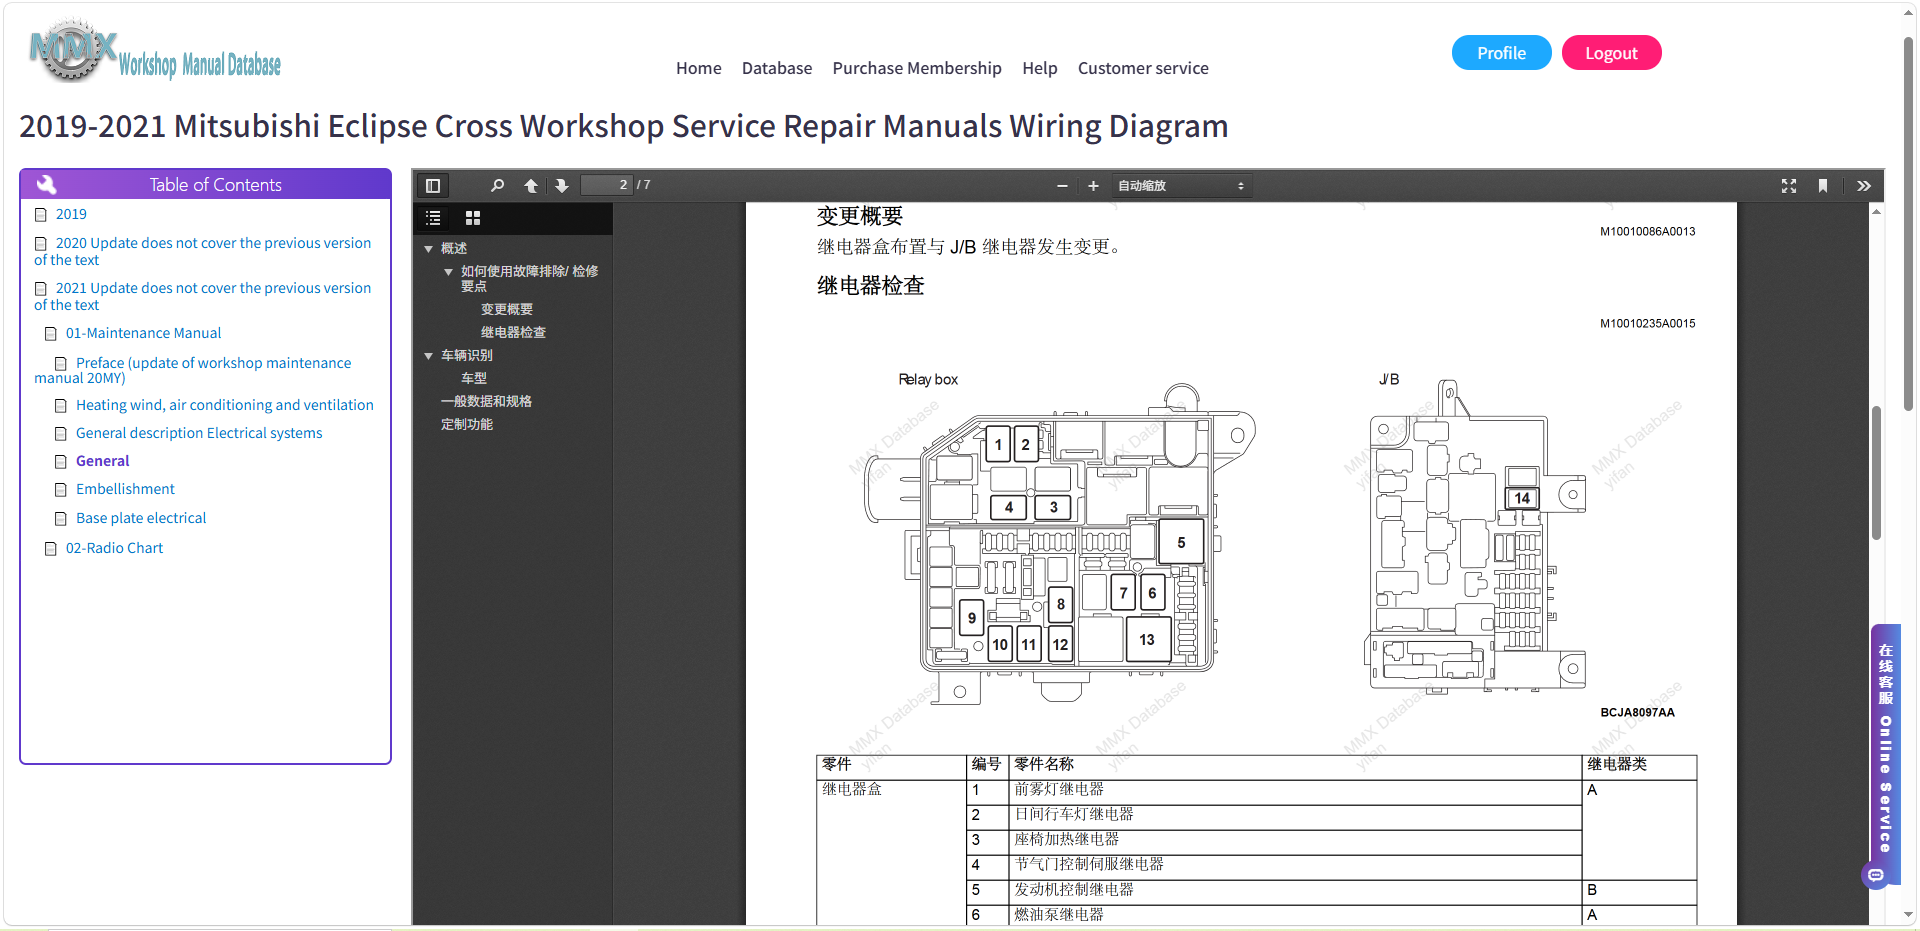Open the zoom level dropdown 自动缩放
Viewport: 1920px width, 931px height.
pyautogui.click(x=1181, y=185)
